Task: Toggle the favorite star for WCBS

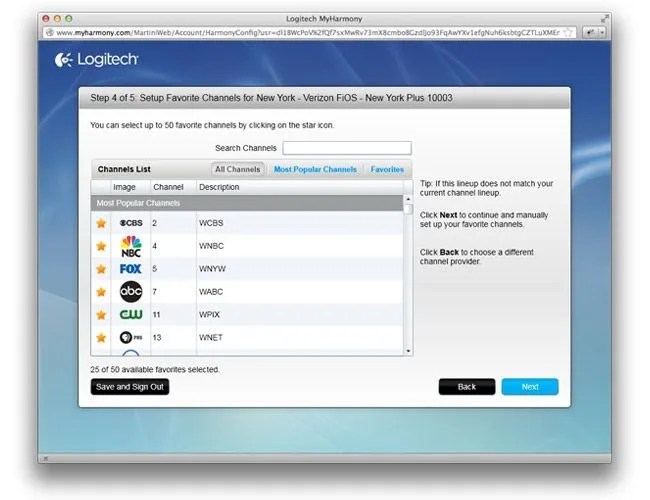Action: (101, 223)
